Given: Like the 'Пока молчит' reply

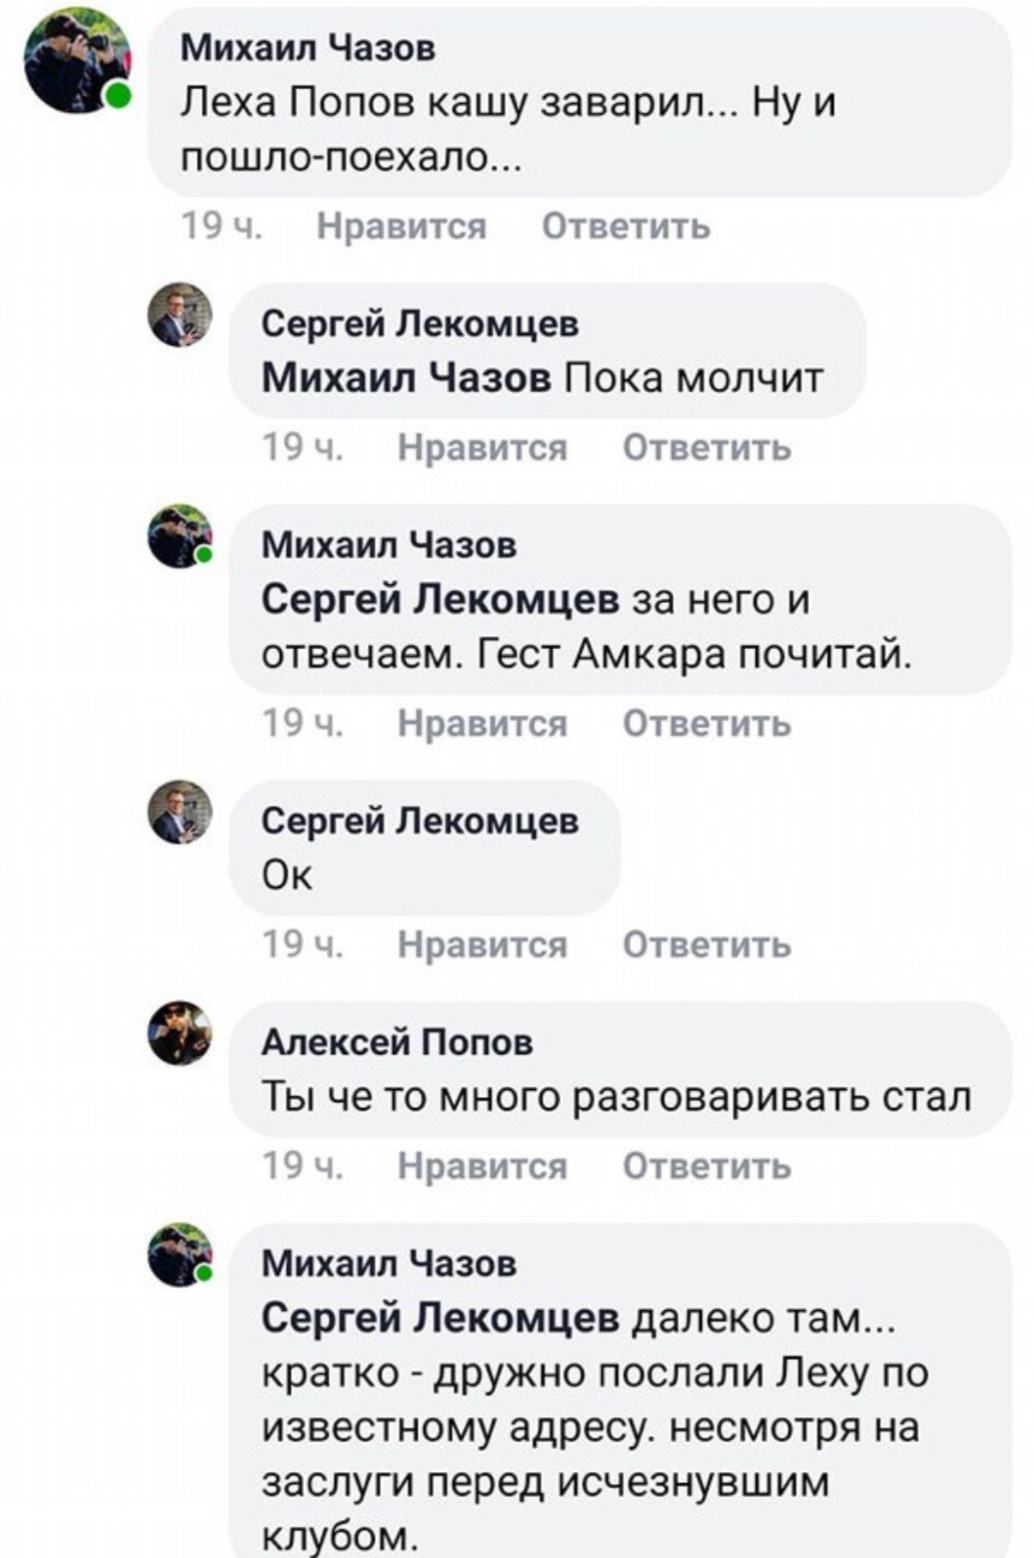Looking at the screenshot, I should pyautogui.click(x=482, y=448).
